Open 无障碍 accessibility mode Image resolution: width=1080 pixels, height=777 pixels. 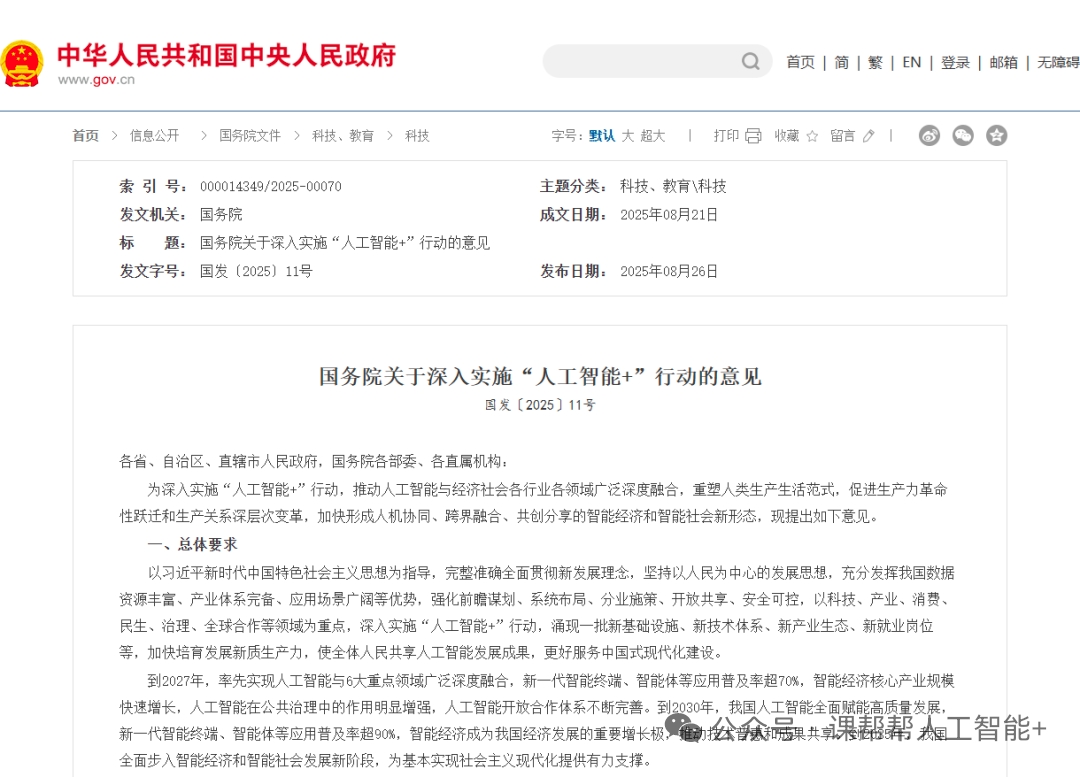[x=1058, y=62]
